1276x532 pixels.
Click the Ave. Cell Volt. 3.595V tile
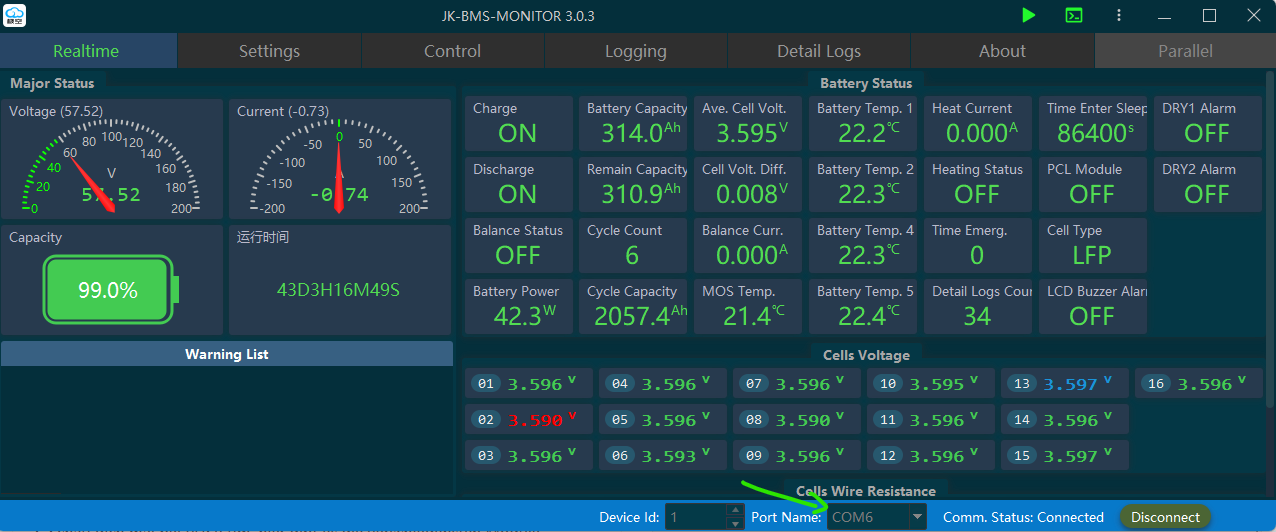point(749,123)
